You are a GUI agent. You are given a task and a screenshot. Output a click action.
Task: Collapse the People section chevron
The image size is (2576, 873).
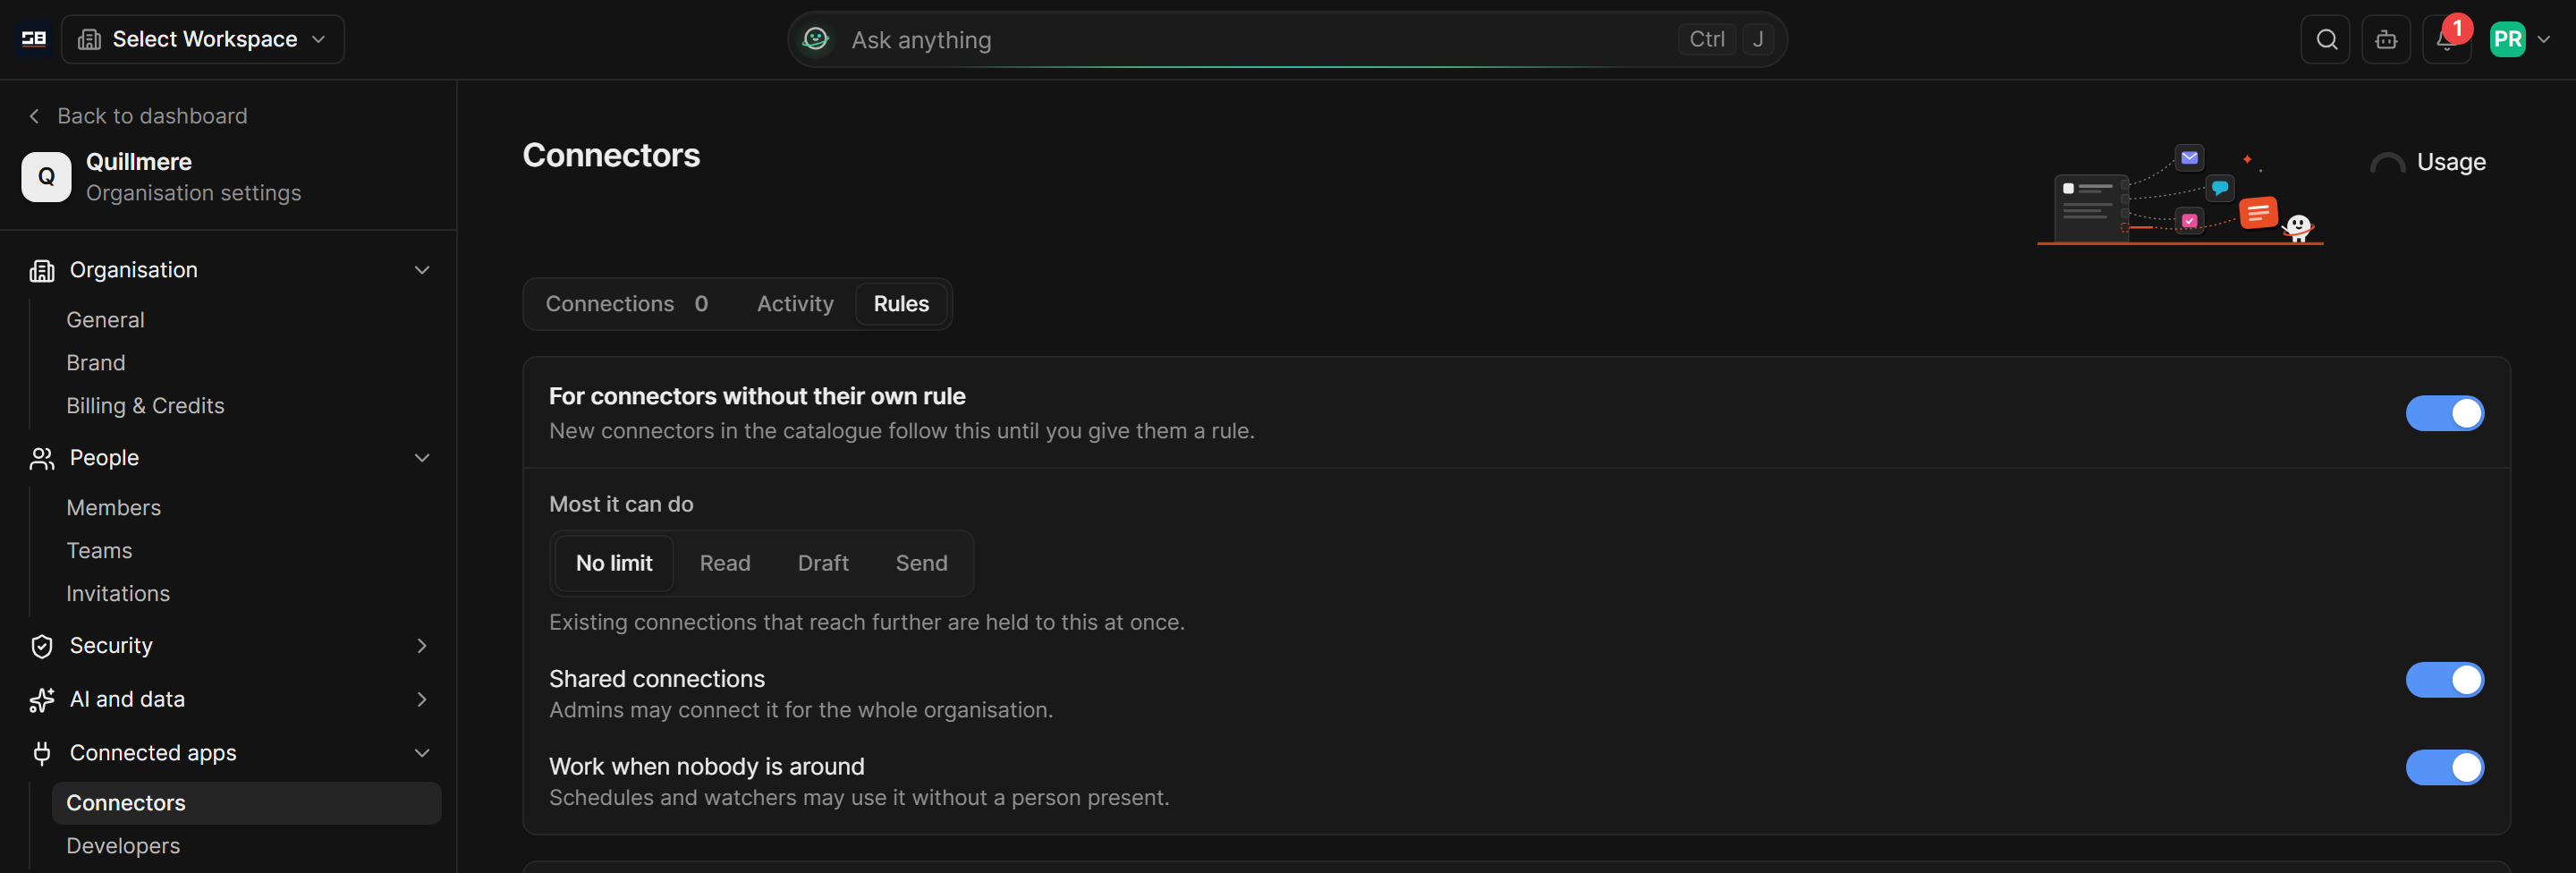(422, 458)
